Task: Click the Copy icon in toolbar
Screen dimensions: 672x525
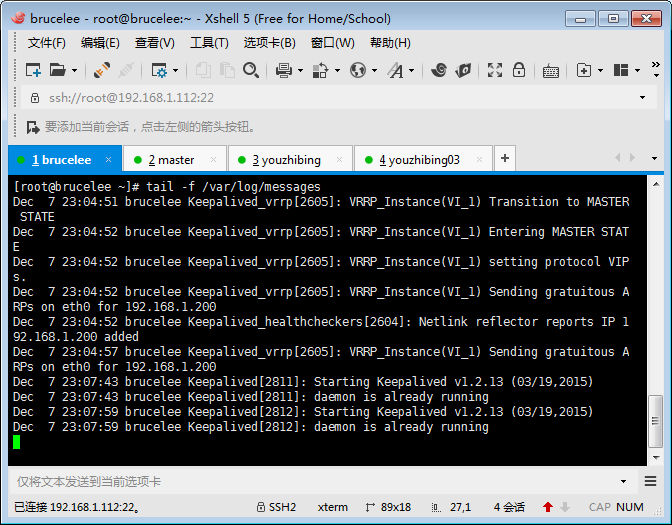Action: pos(203,70)
